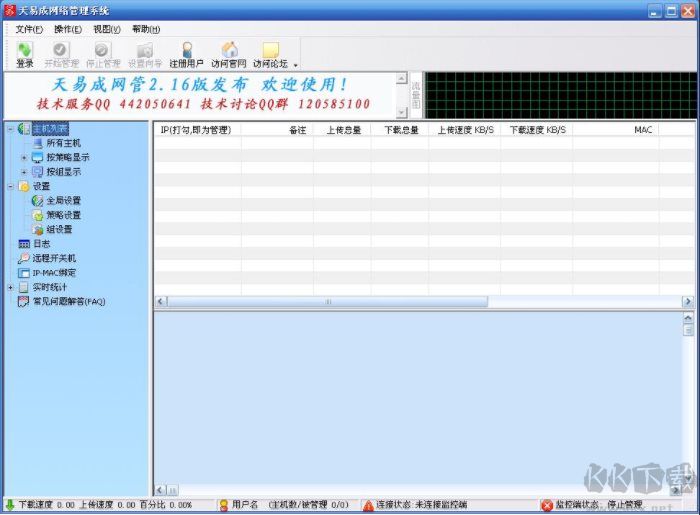Open 远程开关机 (remote power) in sidebar
Screen dimensions: 700x515
(x=53, y=258)
